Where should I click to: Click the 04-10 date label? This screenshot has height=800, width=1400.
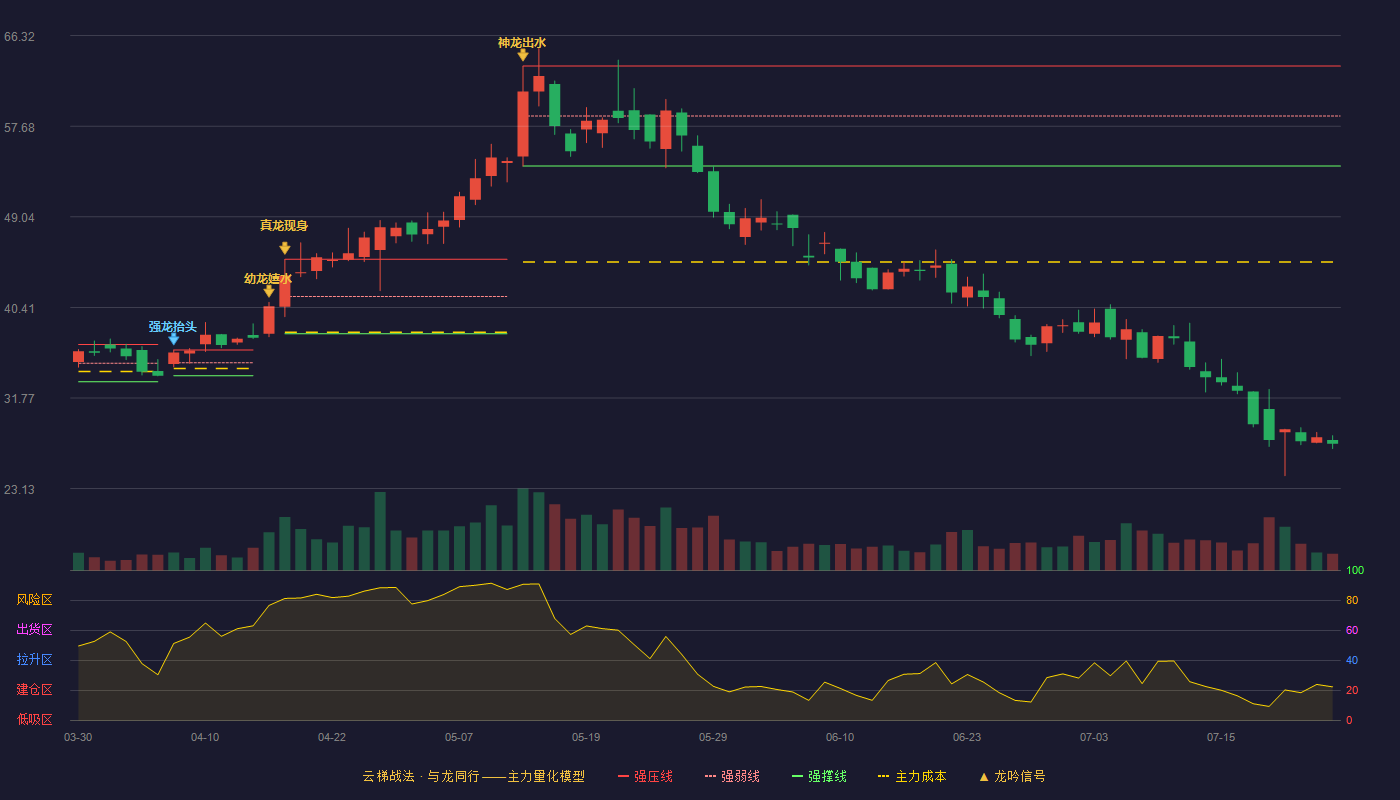click(x=205, y=737)
